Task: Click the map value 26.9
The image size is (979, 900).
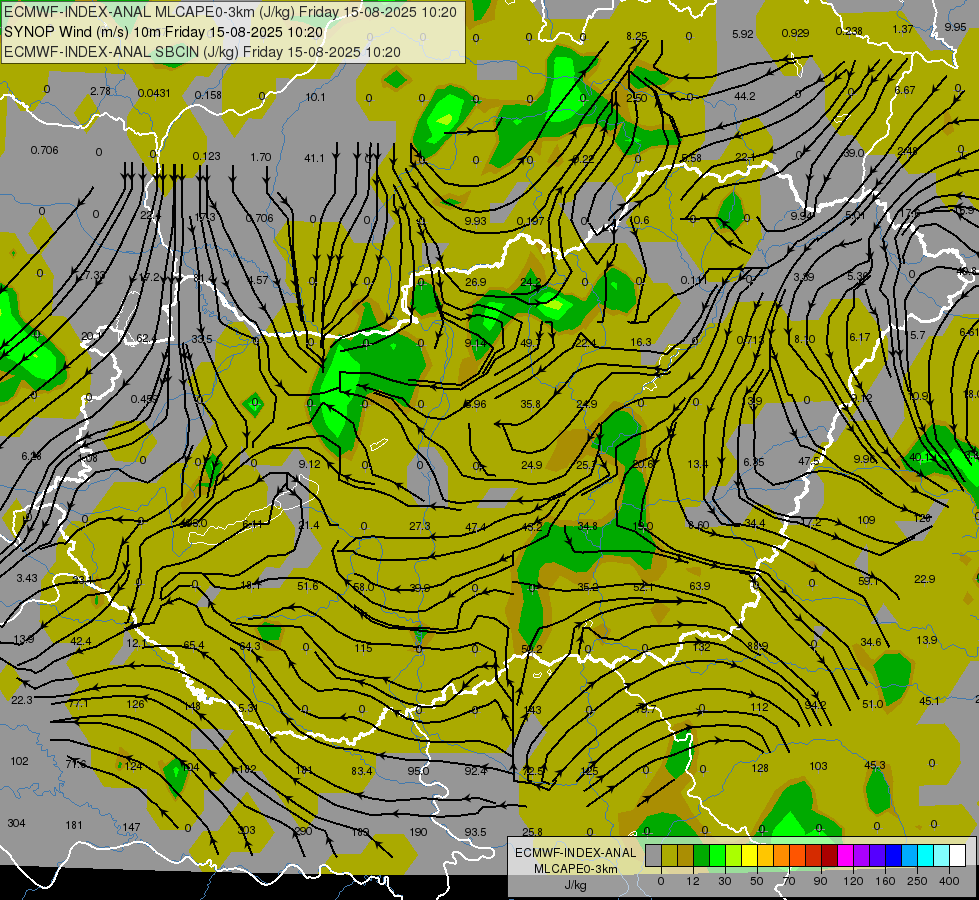Action: pyautogui.click(x=476, y=282)
